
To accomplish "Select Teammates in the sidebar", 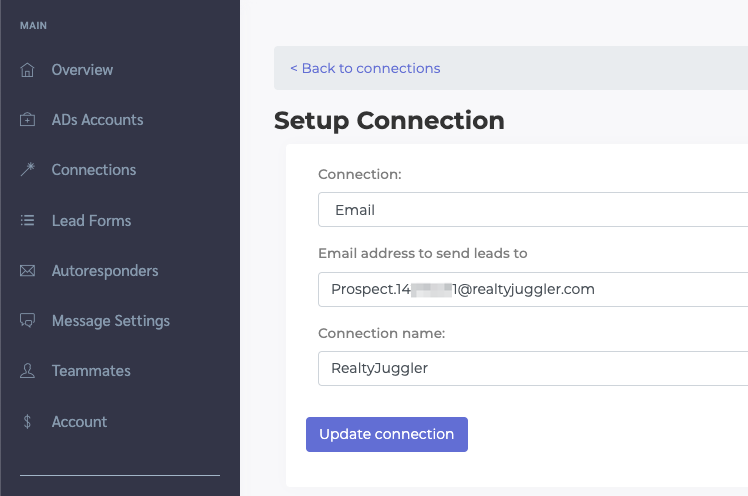I will click(x=91, y=371).
